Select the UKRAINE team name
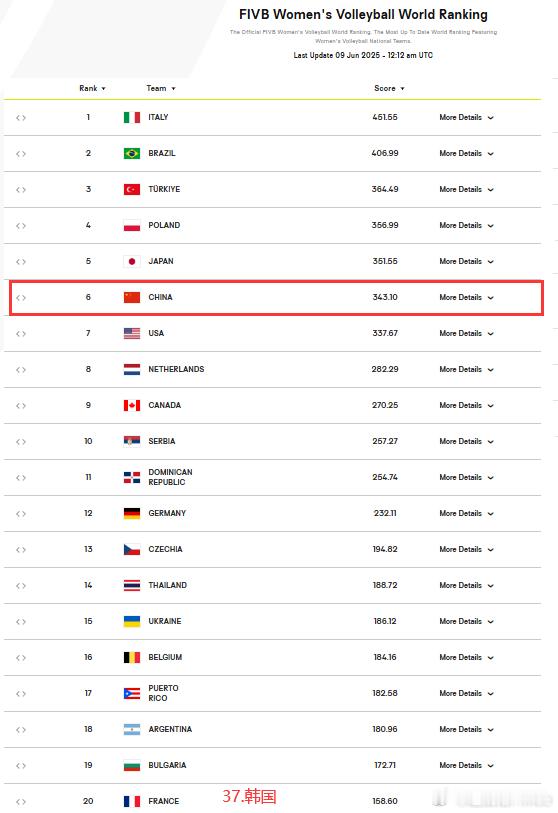Screen dimensions: 558x813 pos(165,621)
